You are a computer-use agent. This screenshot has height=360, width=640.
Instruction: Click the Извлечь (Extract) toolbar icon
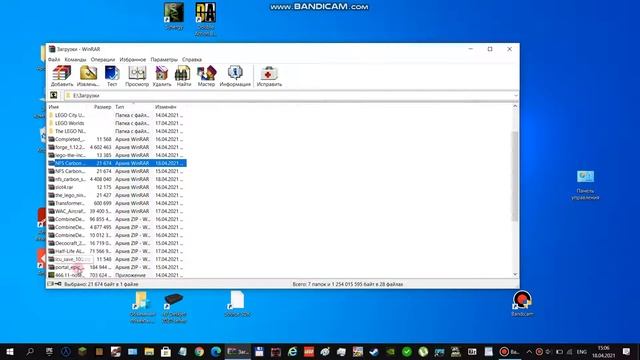pos(88,76)
